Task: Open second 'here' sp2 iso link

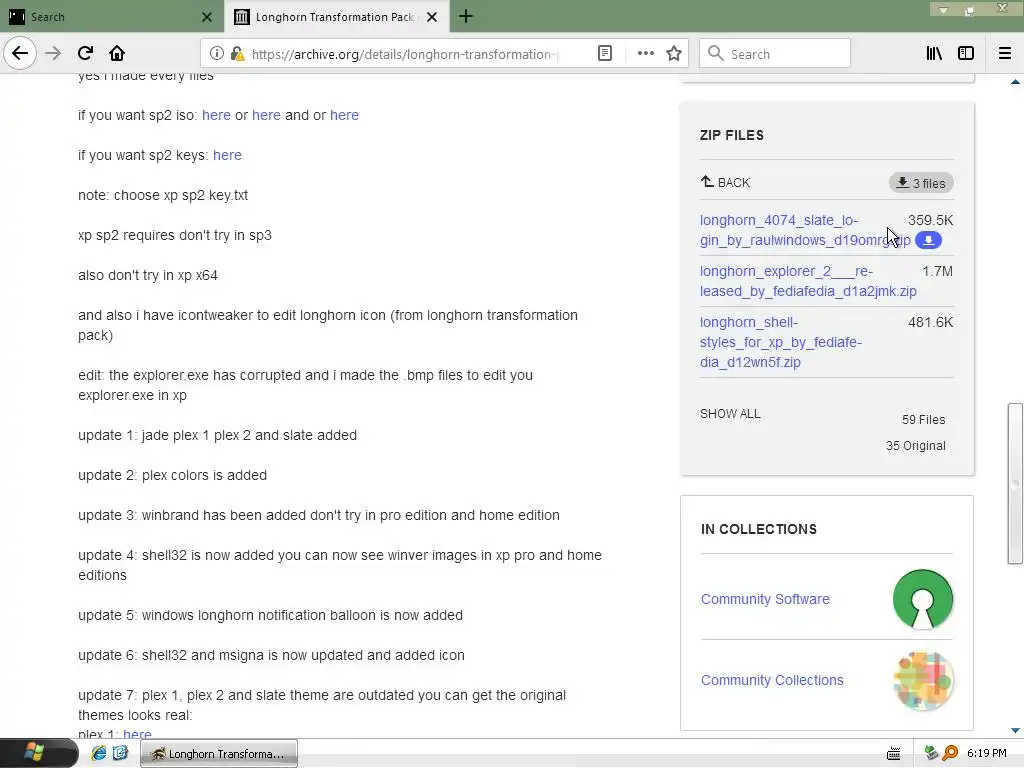Action: (266, 115)
